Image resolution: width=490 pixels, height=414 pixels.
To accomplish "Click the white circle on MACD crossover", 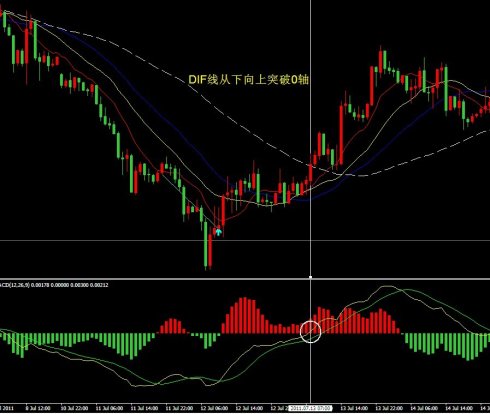I will pyautogui.click(x=310, y=332).
